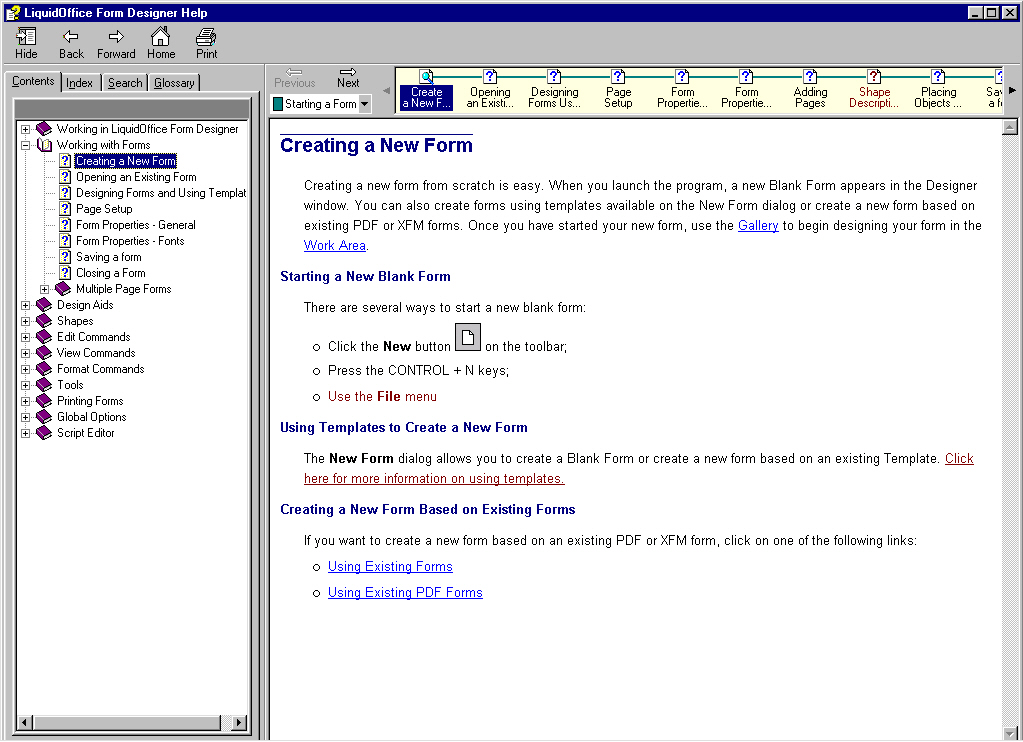This screenshot has height=742, width=1023.
Task: Switch to the Glossary tab
Action: (x=174, y=83)
